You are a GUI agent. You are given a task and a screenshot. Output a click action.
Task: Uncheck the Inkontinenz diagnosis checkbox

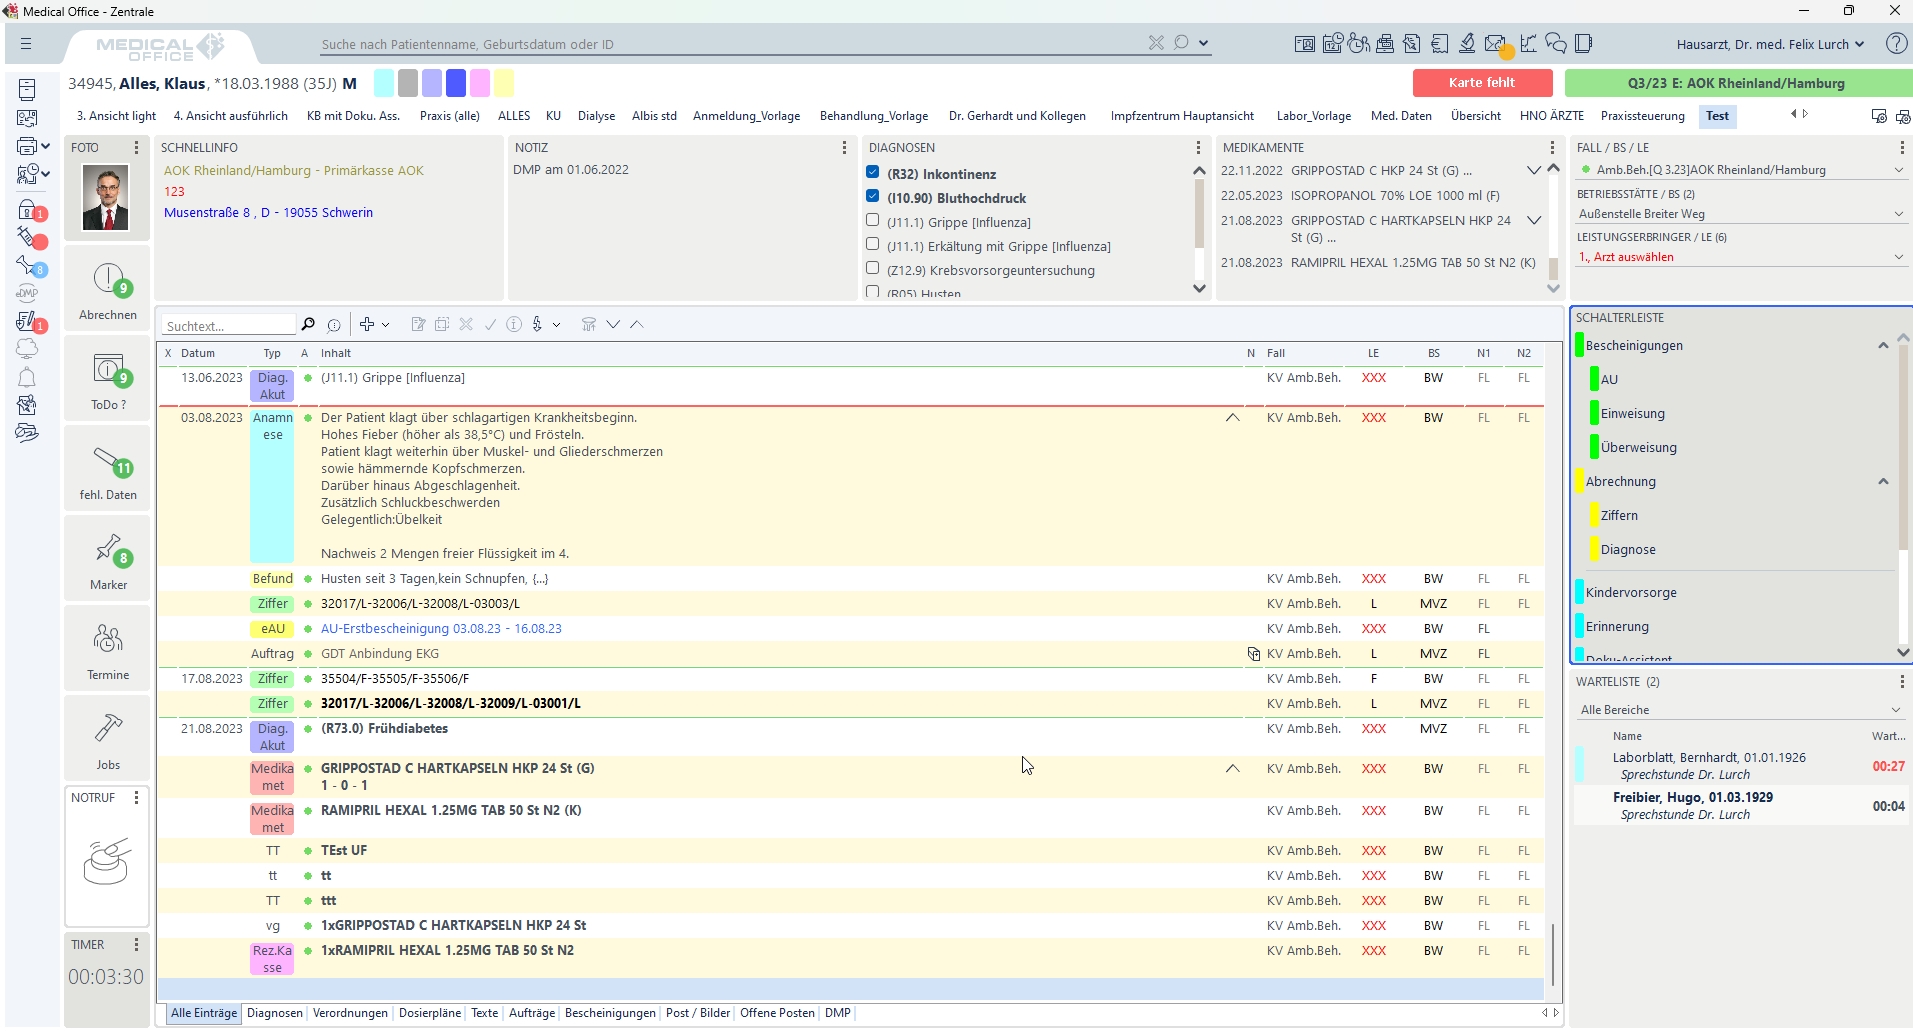[x=873, y=173]
